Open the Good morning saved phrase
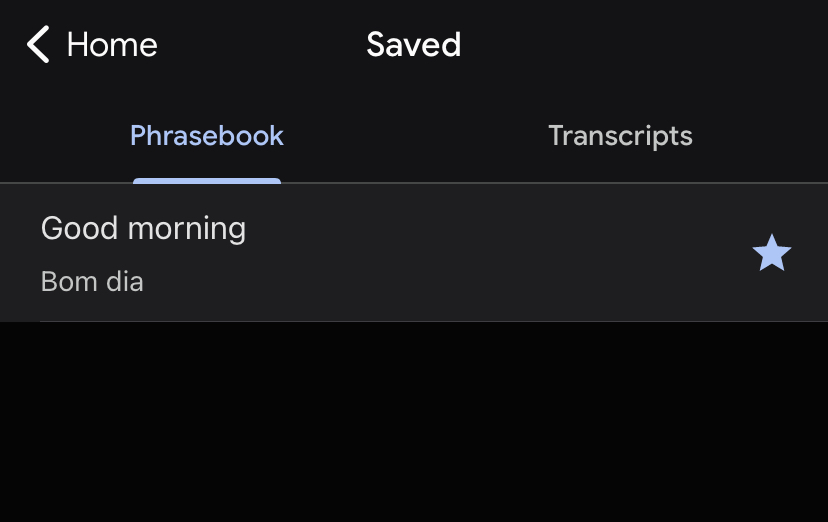This screenshot has width=828, height=522. [x=143, y=228]
